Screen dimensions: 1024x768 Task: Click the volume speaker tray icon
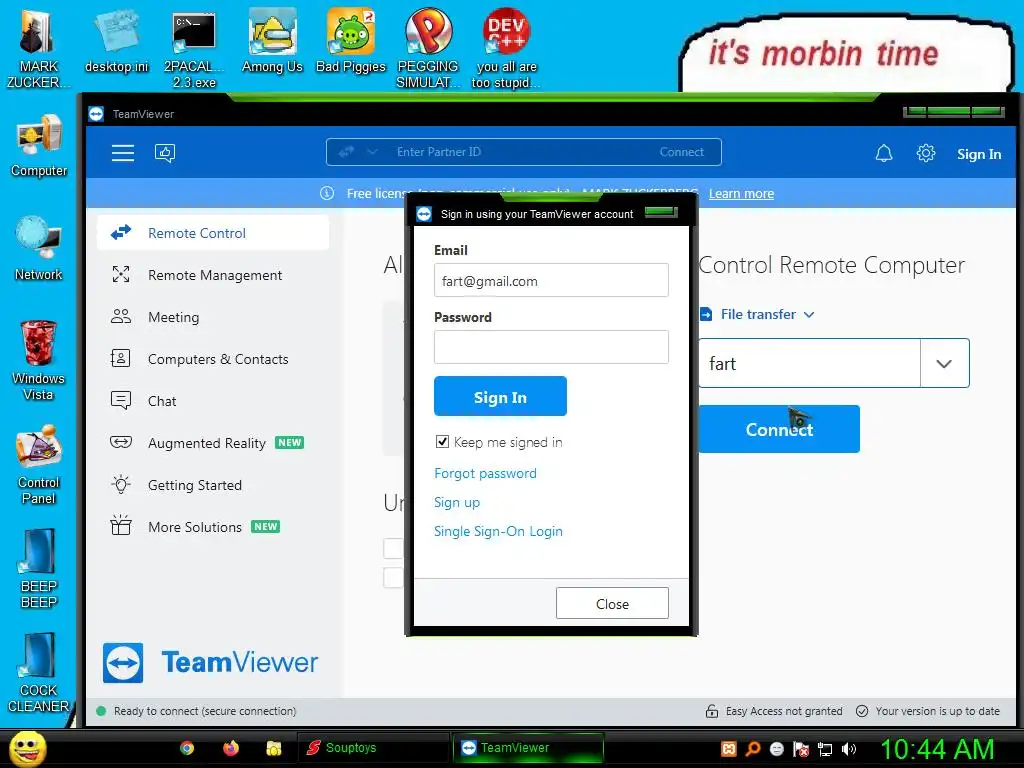[x=849, y=749]
